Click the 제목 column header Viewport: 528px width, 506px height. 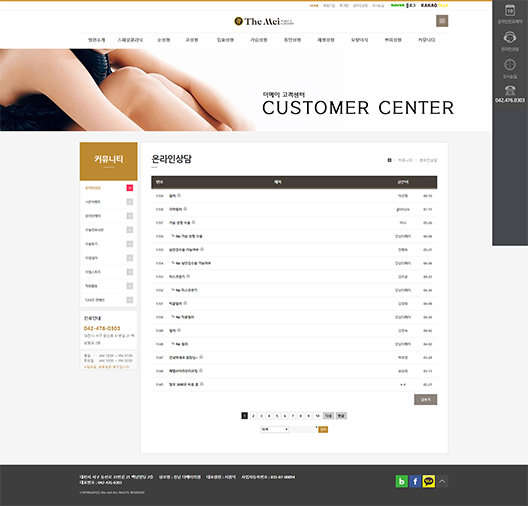coord(277,182)
